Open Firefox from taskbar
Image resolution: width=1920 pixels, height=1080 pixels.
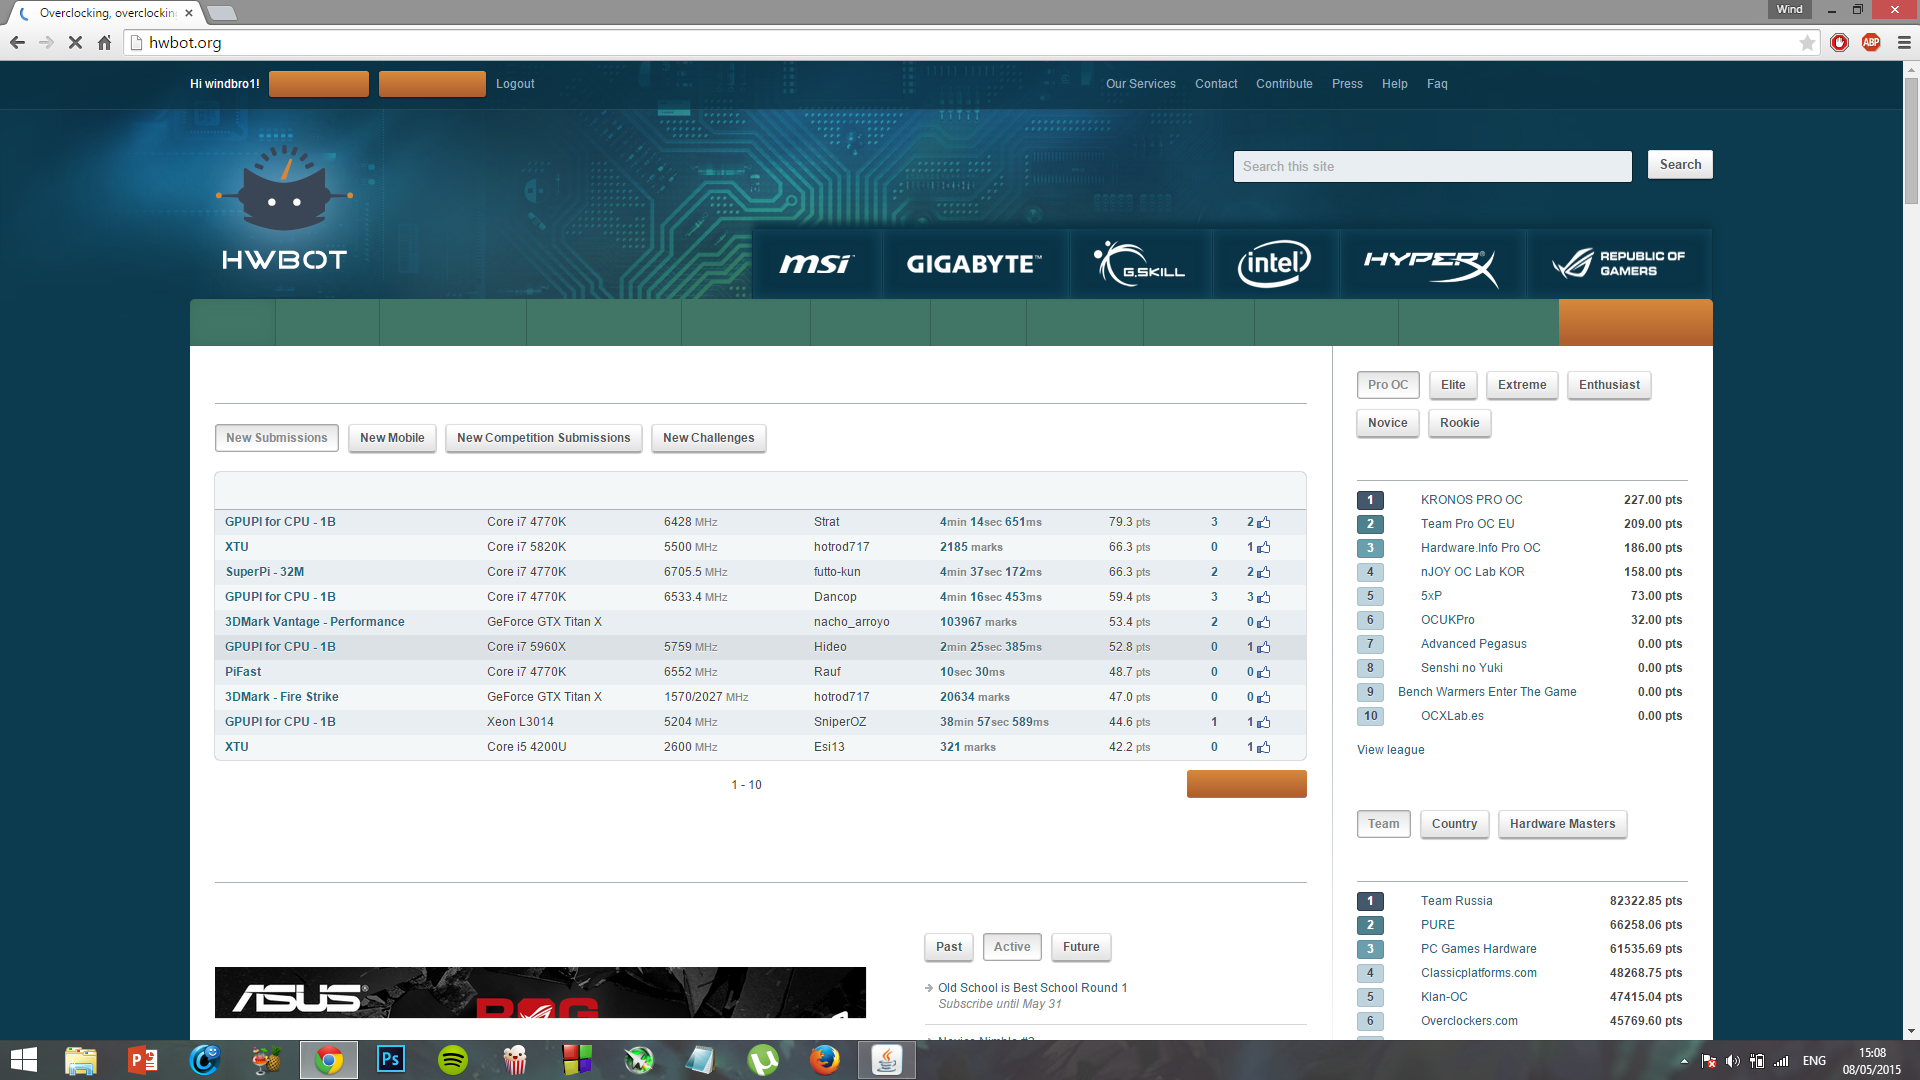coord(825,1060)
